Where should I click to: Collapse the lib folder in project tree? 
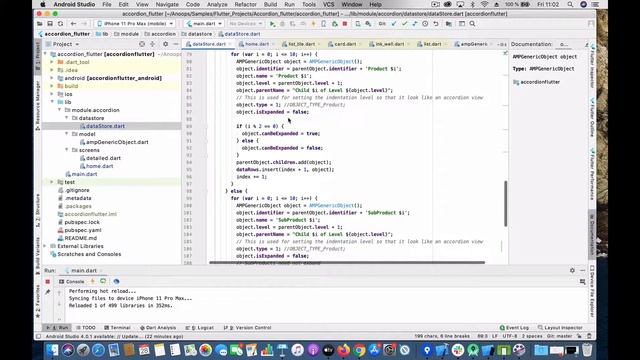(52, 102)
